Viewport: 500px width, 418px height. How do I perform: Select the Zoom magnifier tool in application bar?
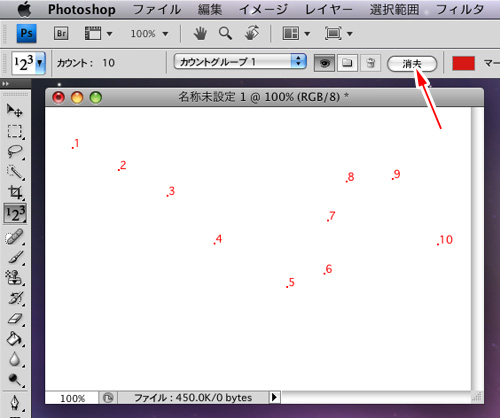coord(225,34)
